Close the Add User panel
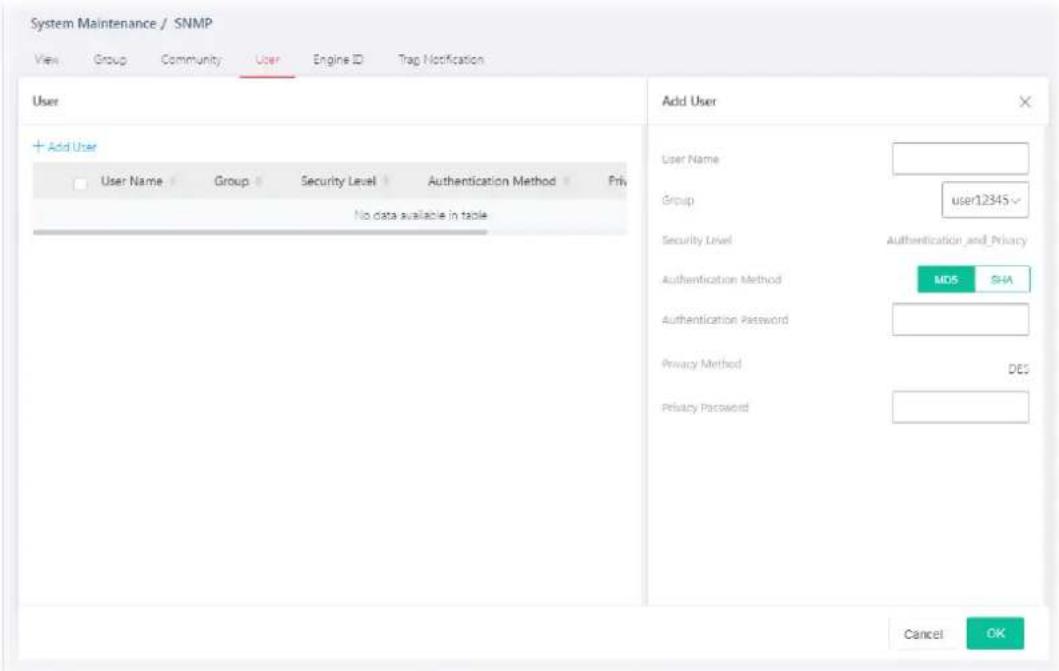Screen dimensions: 1059x671 1025,102
